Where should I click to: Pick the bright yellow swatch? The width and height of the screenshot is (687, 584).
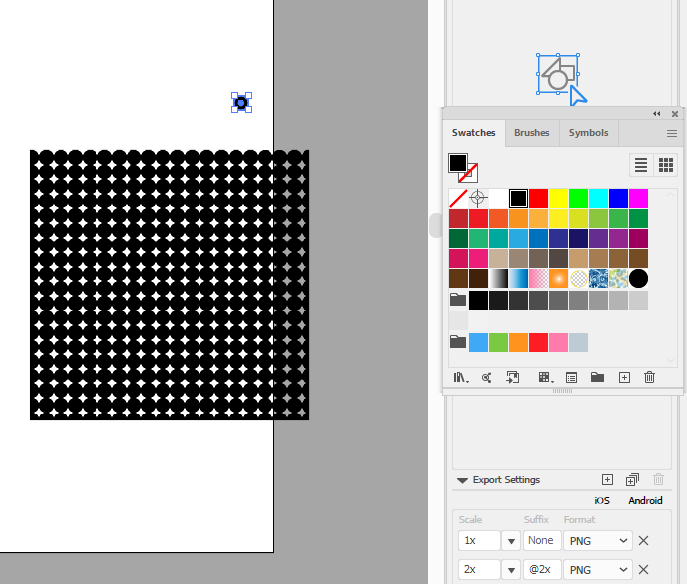click(559, 198)
